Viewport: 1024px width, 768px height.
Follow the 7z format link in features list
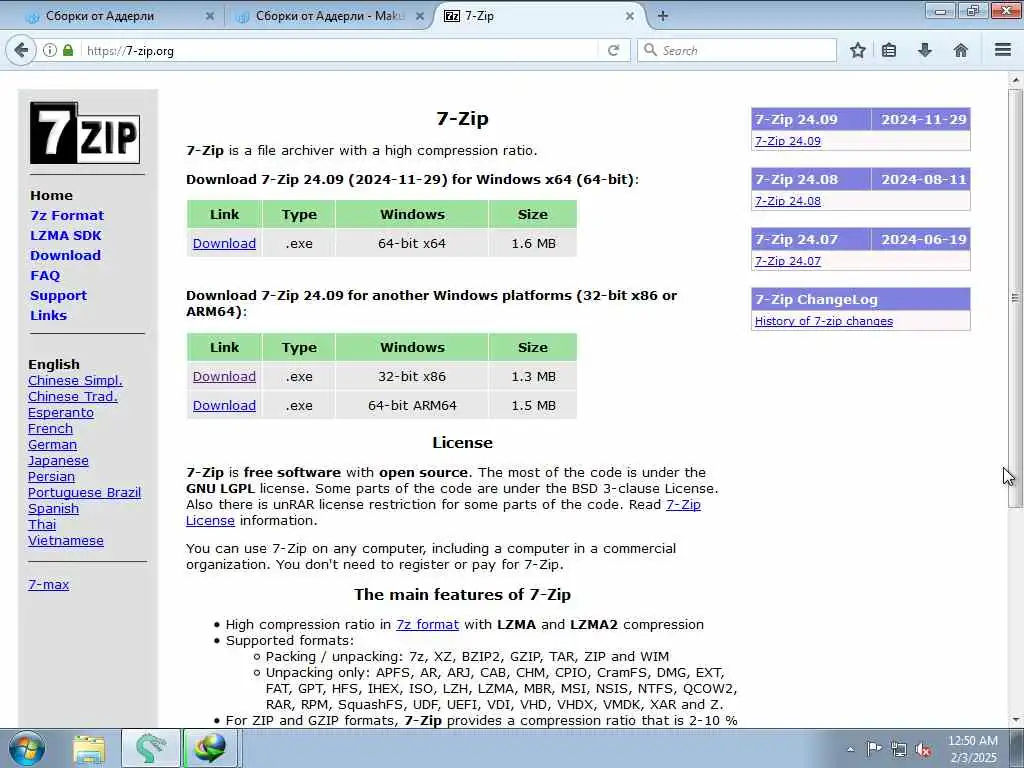427,624
